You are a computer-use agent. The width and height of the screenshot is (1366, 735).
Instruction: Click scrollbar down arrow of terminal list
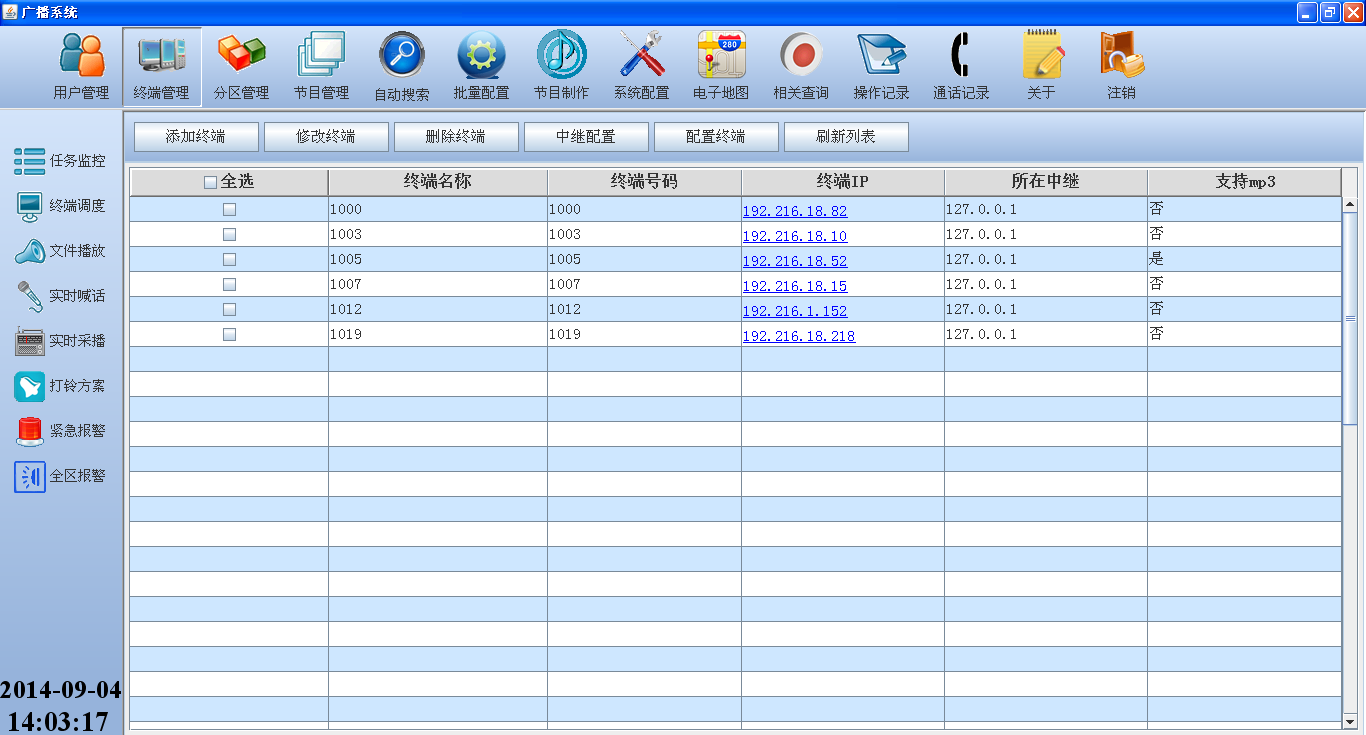coord(1349,721)
